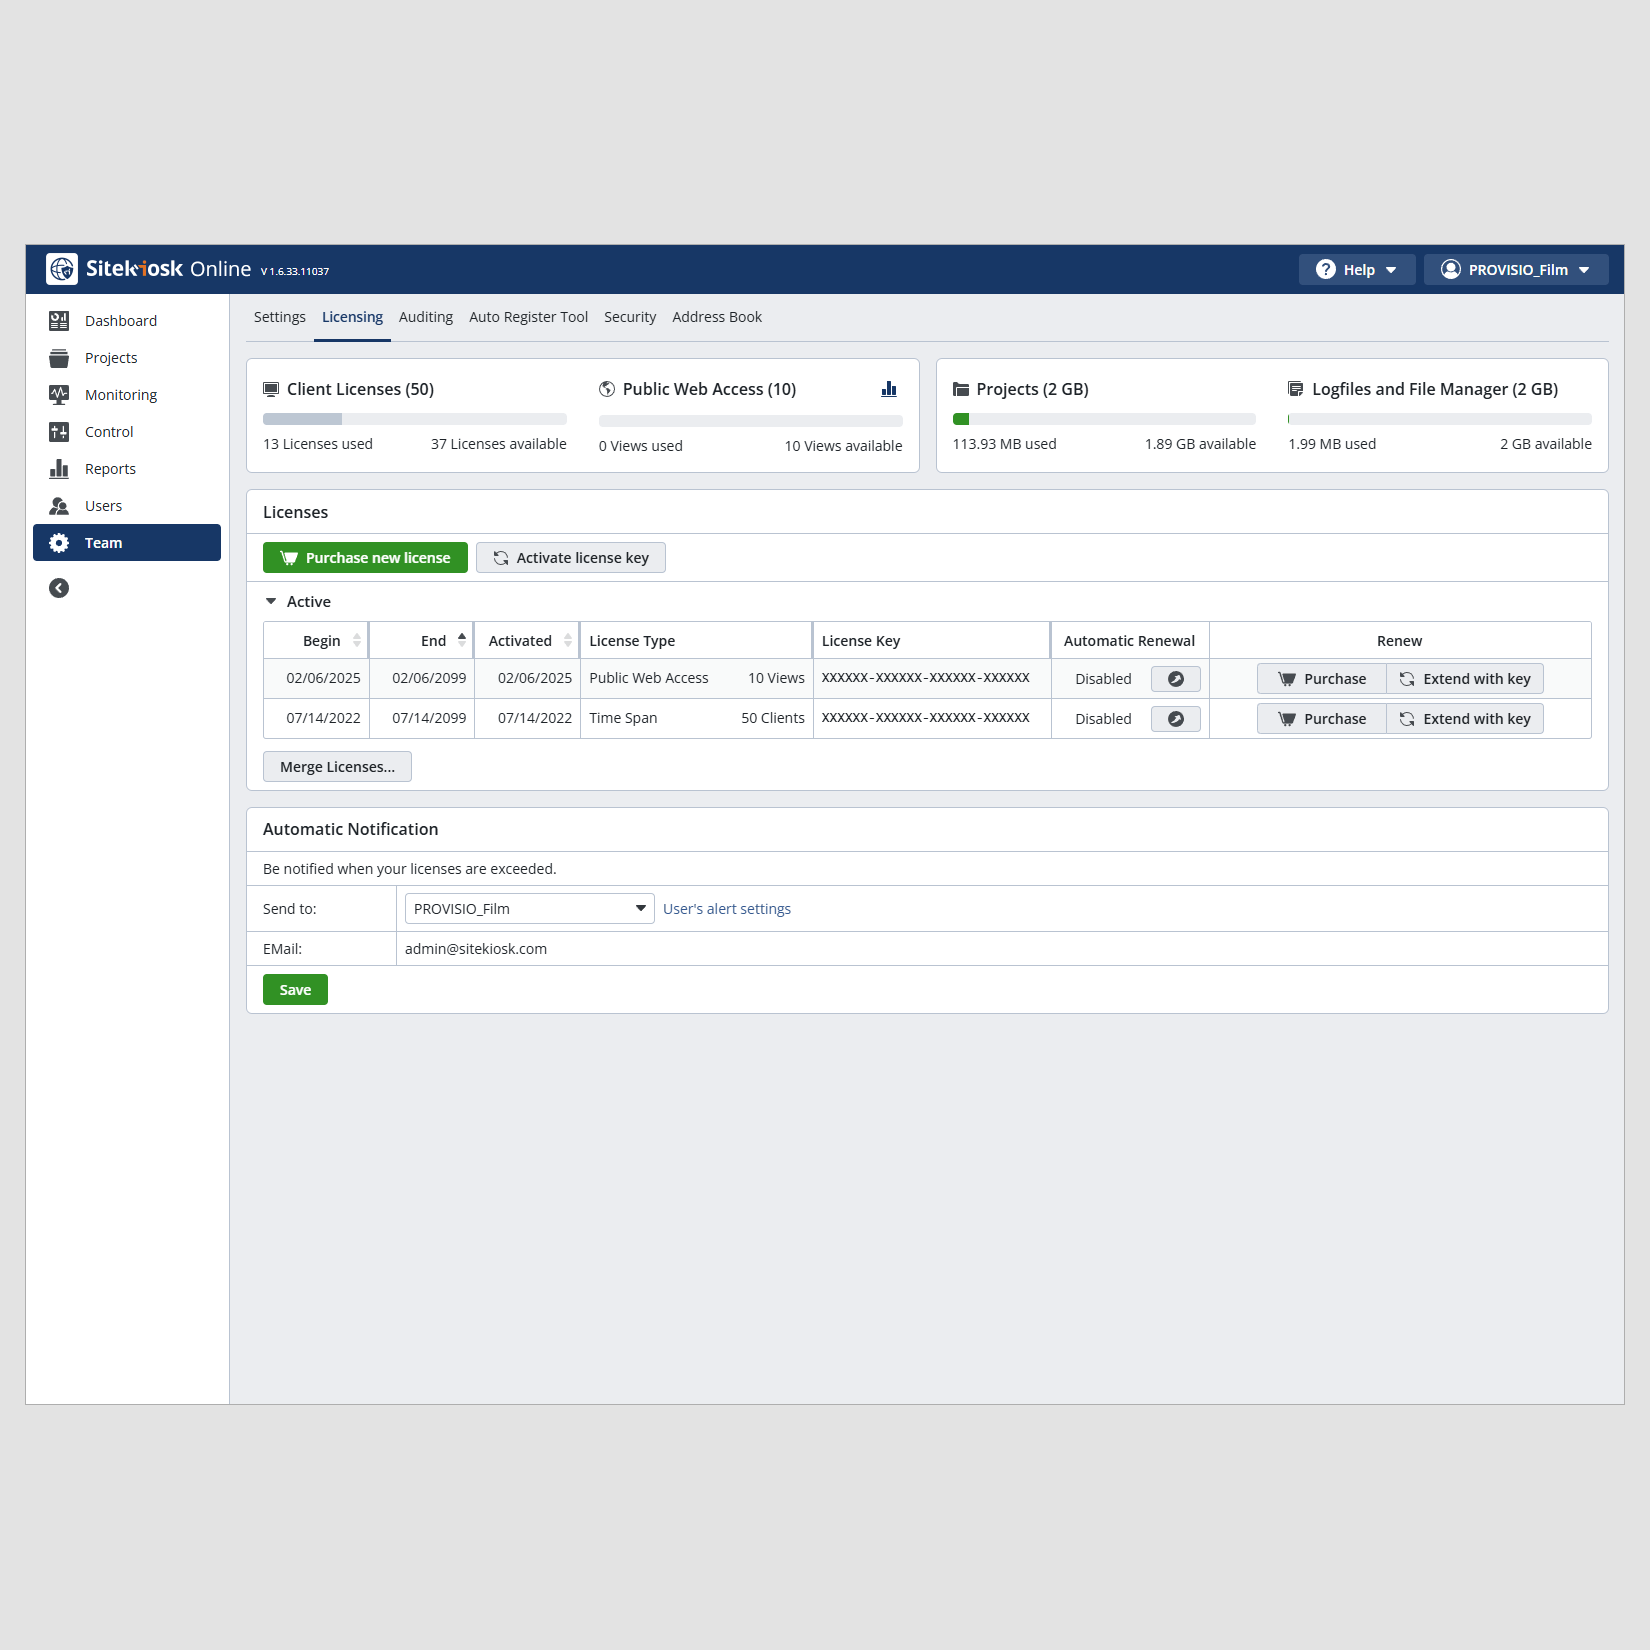Toggle automatic renewal for Public Web Access license
1650x1650 pixels.
click(x=1175, y=679)
